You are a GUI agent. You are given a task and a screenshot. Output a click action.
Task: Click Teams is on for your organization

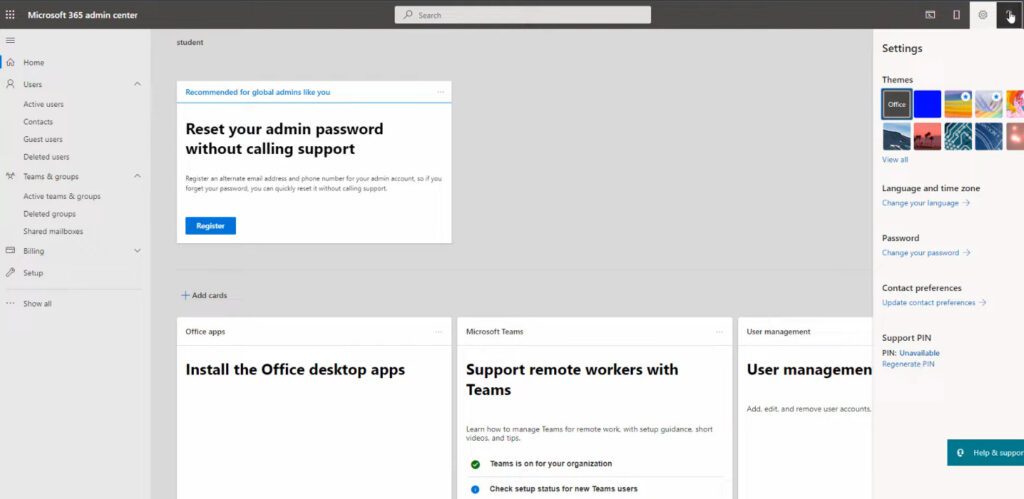pyautogui.click(x=551, y=464)
